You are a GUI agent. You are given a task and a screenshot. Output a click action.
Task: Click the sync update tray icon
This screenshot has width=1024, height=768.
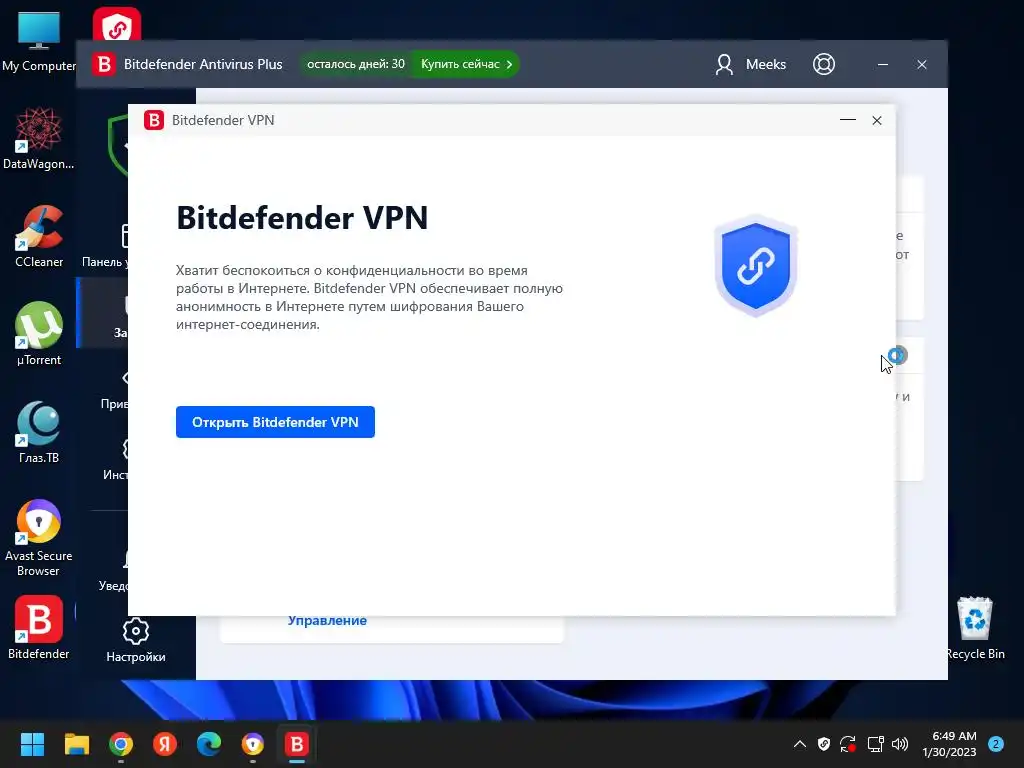coord(848,744)
